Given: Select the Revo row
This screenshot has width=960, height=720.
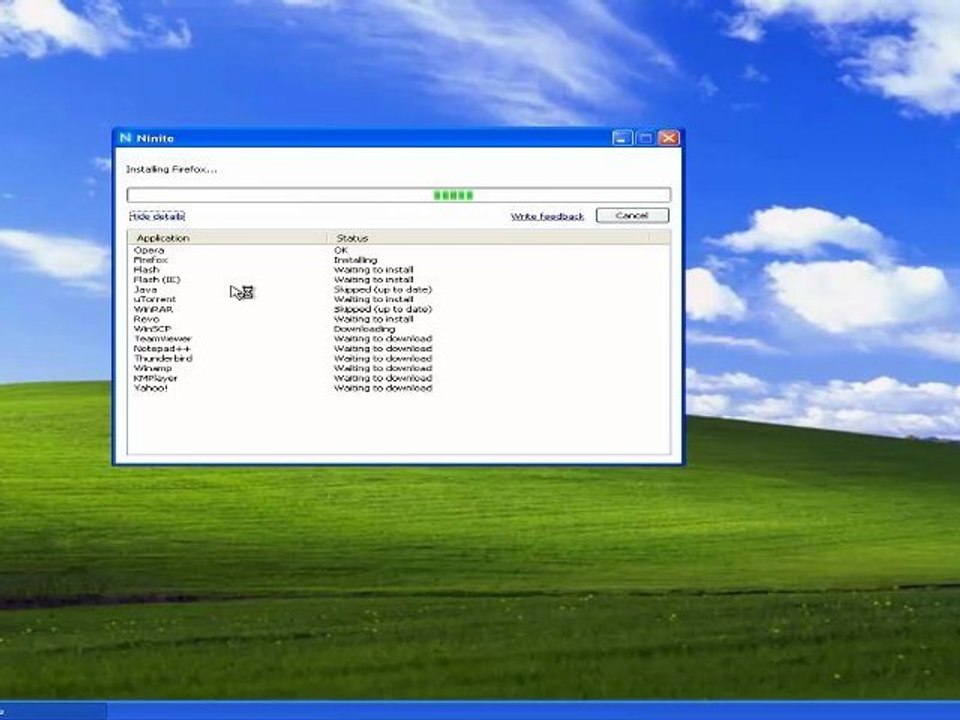Looking at the screenshot, I should tap(399, 319).
